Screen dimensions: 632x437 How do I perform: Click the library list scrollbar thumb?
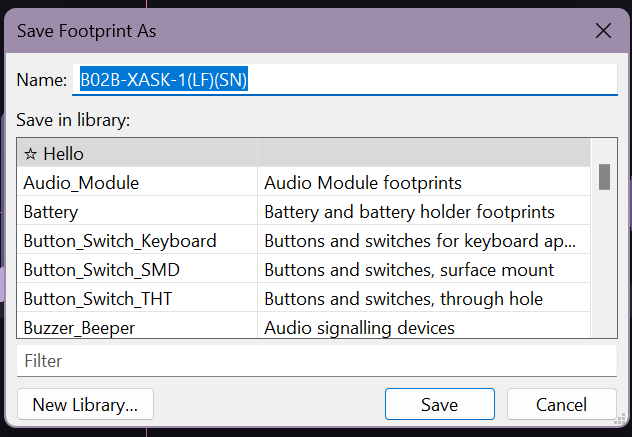[x=604, y=177]
